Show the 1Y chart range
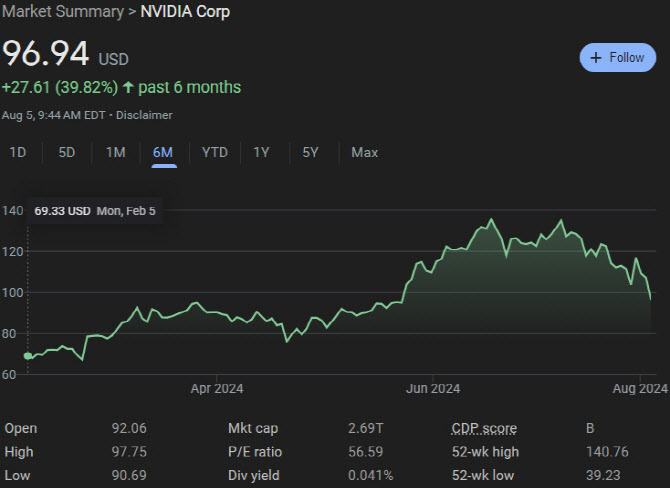This screenshot has height=488, width=670. [x=262, y=153]
